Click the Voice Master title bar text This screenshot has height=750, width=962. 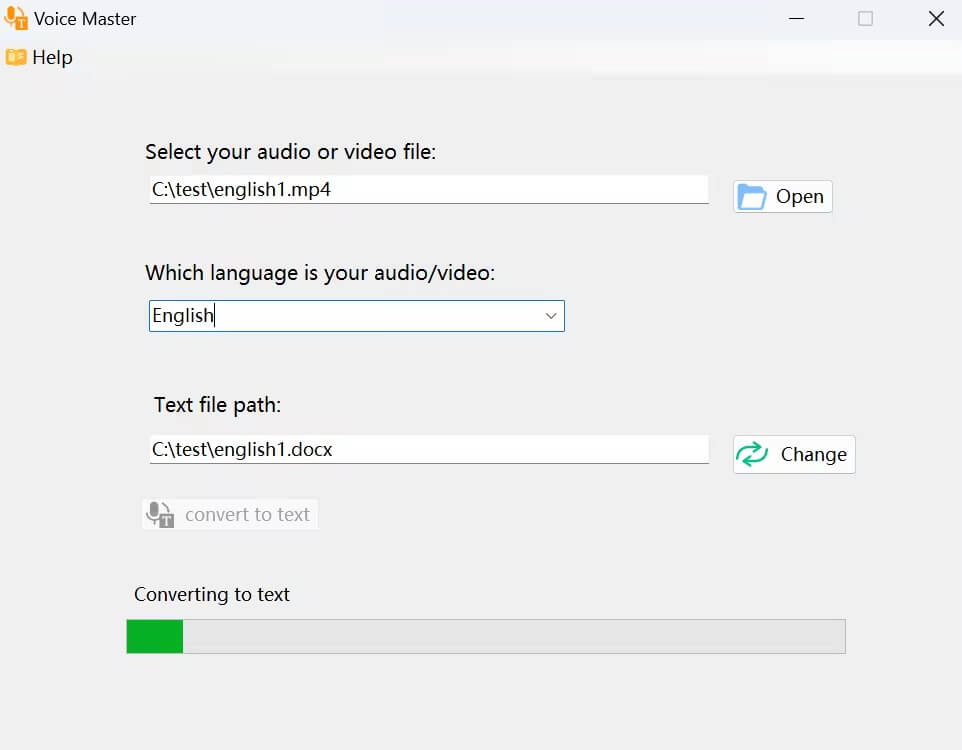click(x=85, y=18)
